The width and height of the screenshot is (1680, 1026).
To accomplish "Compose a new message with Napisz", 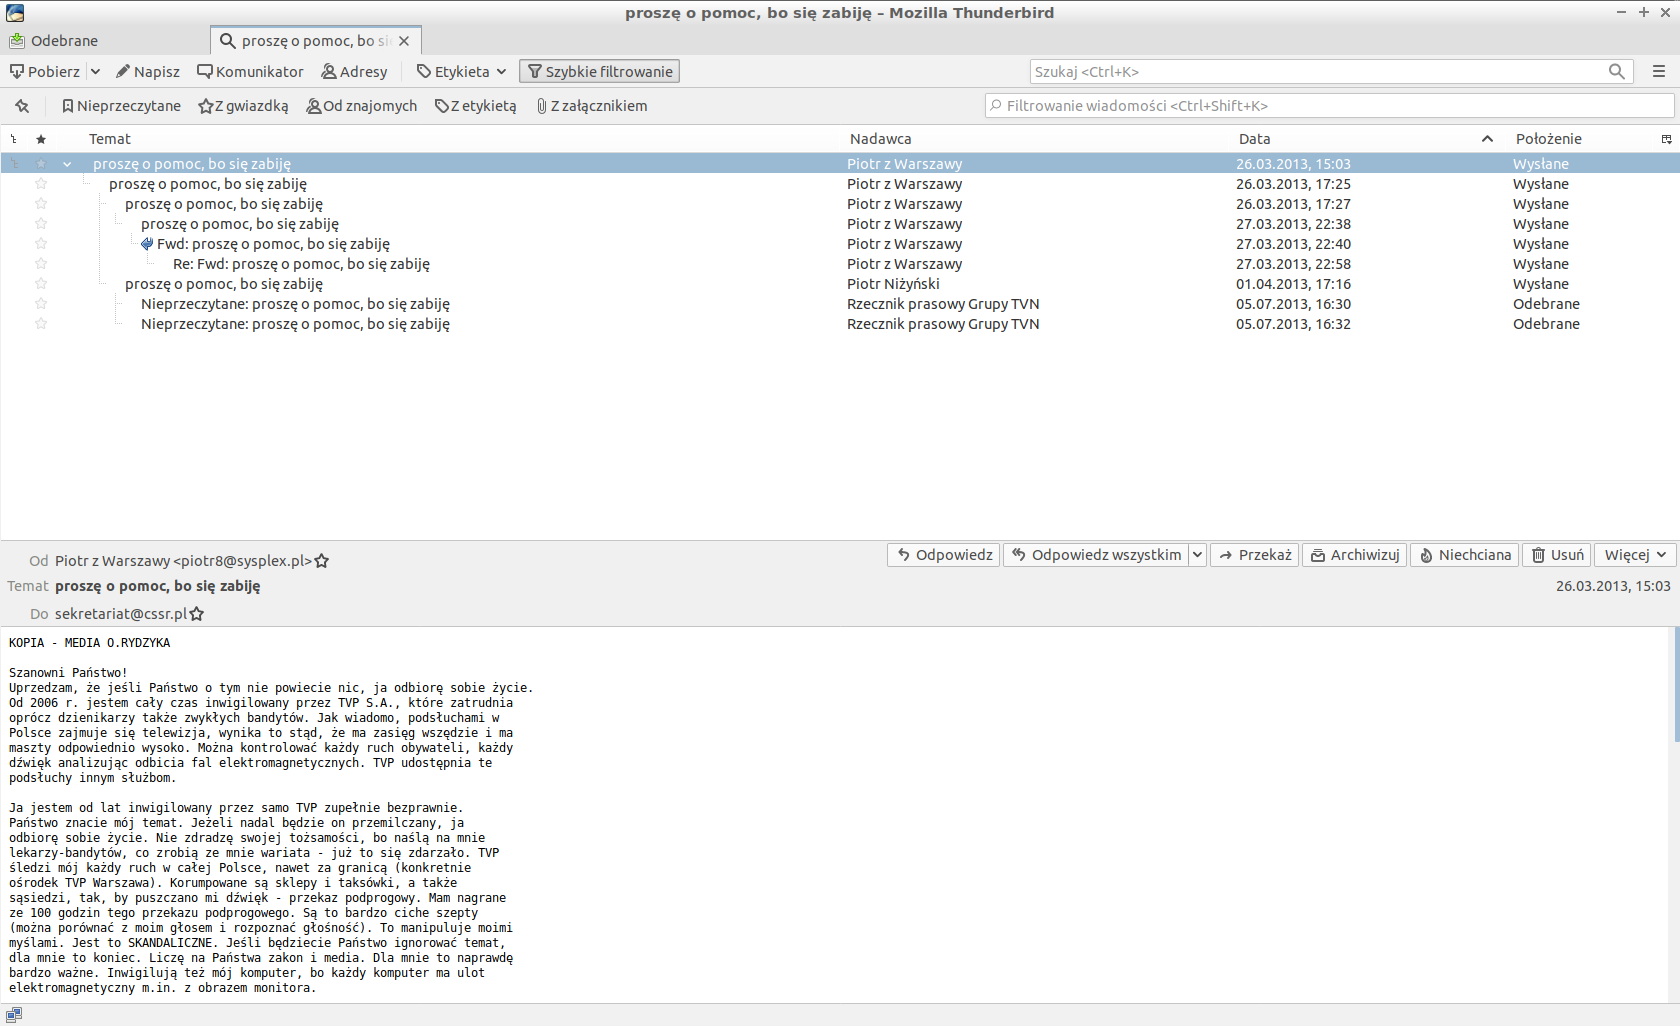I will [x=148, y=72].
